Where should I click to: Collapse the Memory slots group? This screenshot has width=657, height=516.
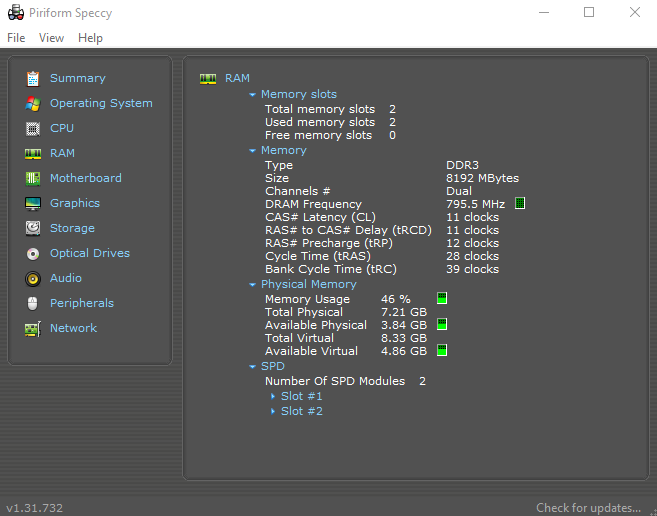click(x=252, y=95)
